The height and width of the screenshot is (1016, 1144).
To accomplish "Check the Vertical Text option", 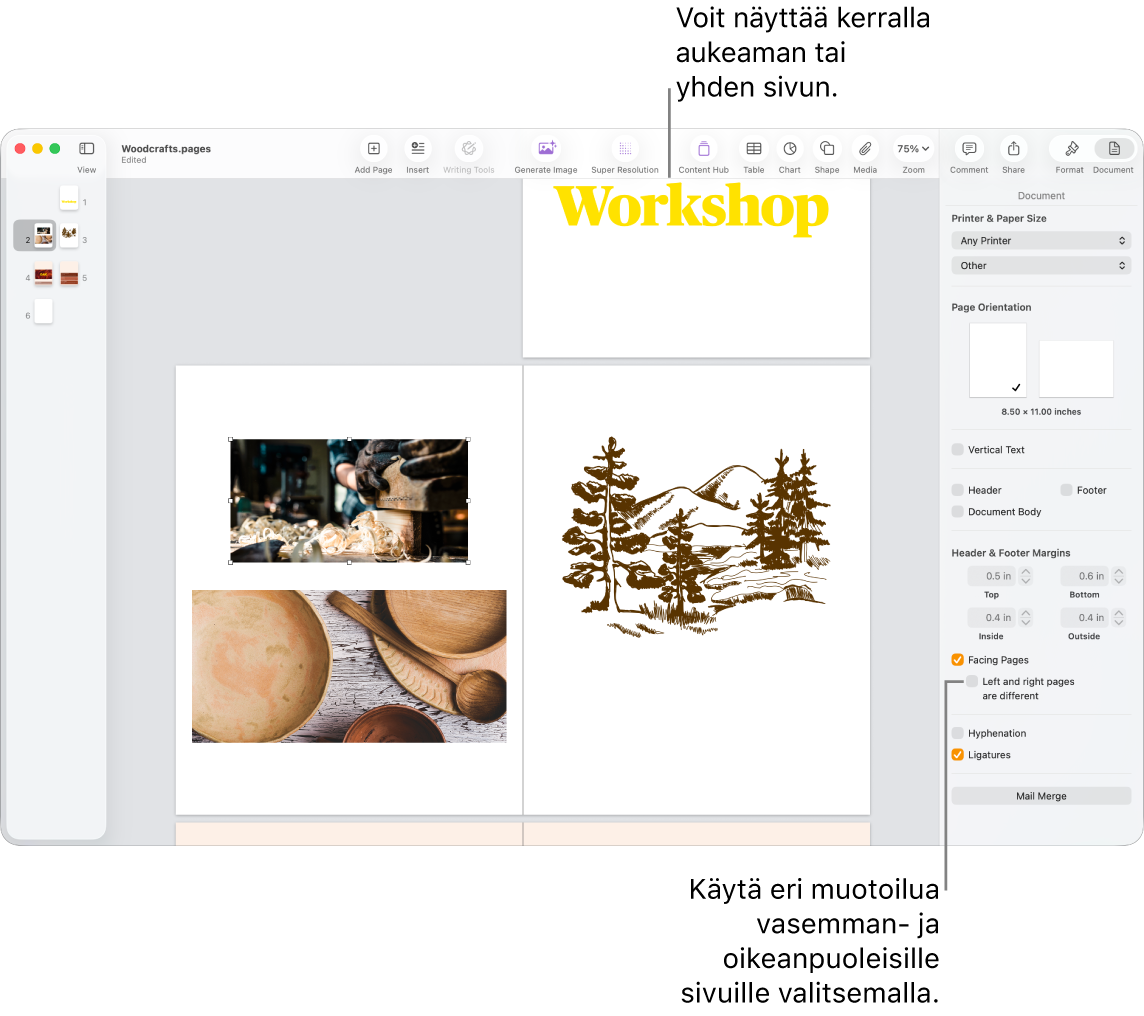I will pyautogui.click(x=958, y=450).
